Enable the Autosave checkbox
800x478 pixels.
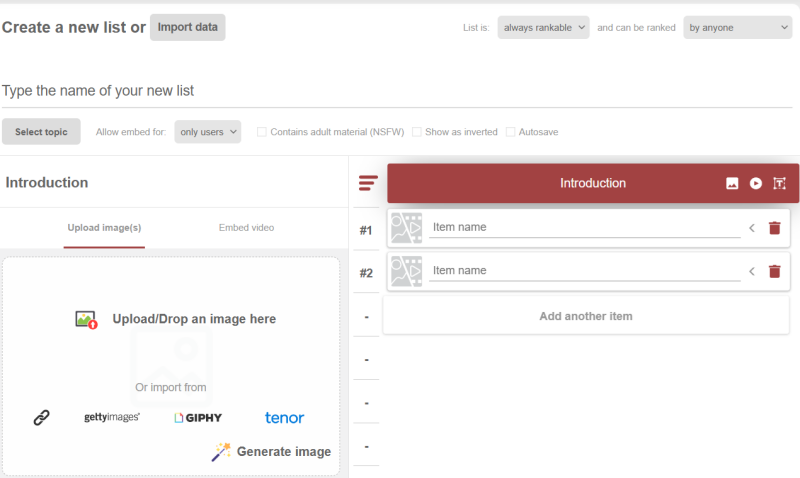[x=511, y=132]
